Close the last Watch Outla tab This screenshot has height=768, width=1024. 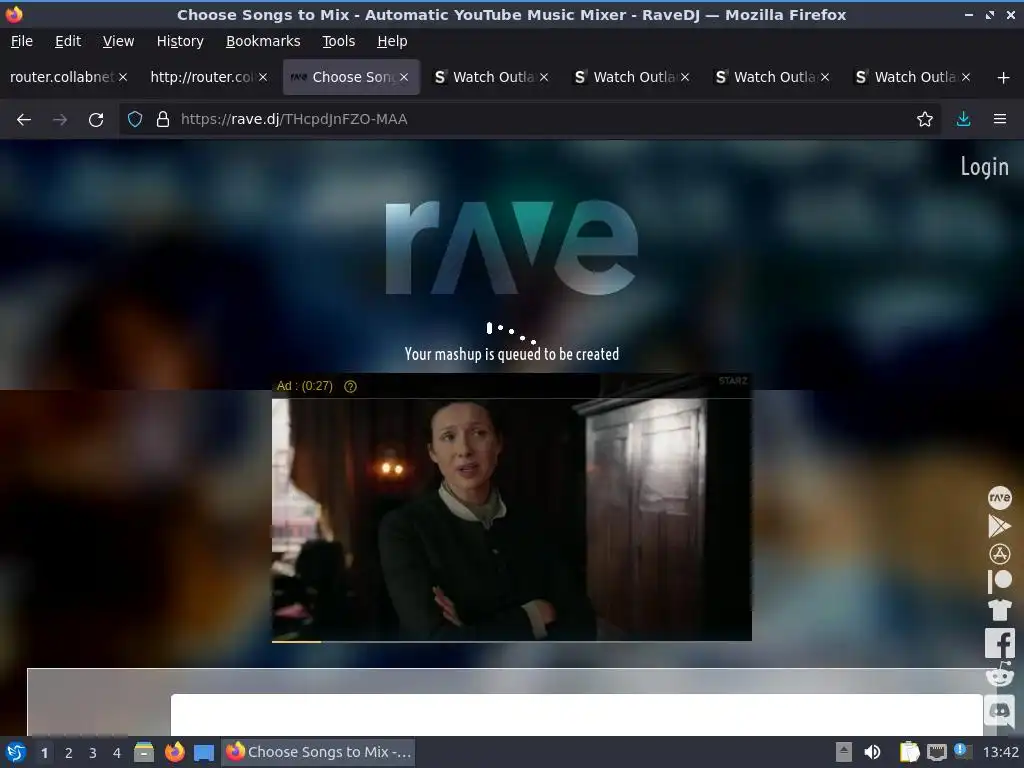pos(966,77)
